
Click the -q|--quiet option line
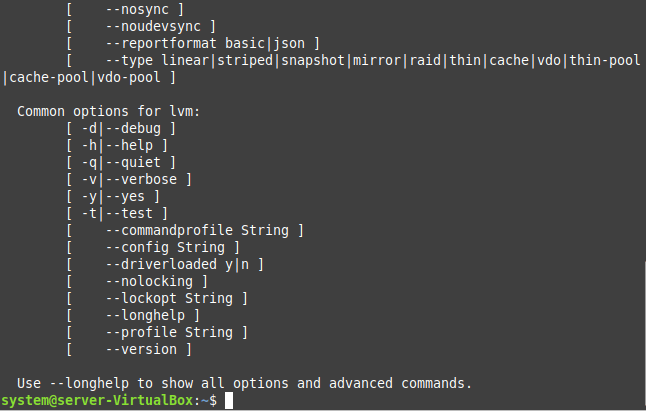[x=121, y=162]
